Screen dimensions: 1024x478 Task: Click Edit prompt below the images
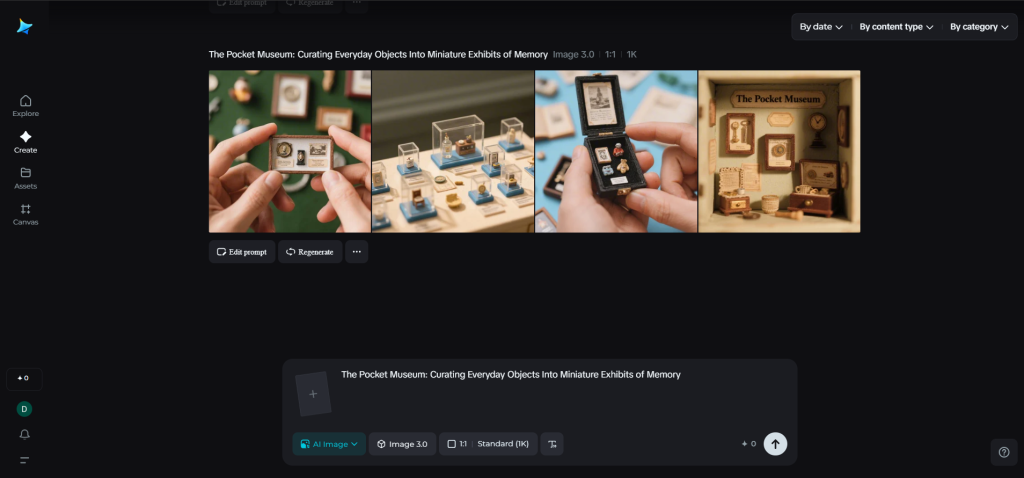242,252
